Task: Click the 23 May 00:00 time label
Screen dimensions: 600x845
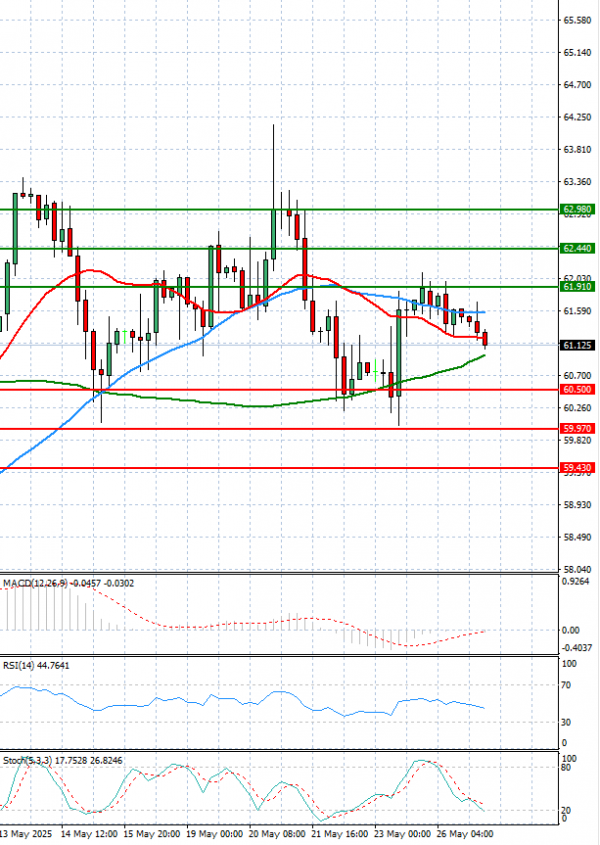Action: 403,834
